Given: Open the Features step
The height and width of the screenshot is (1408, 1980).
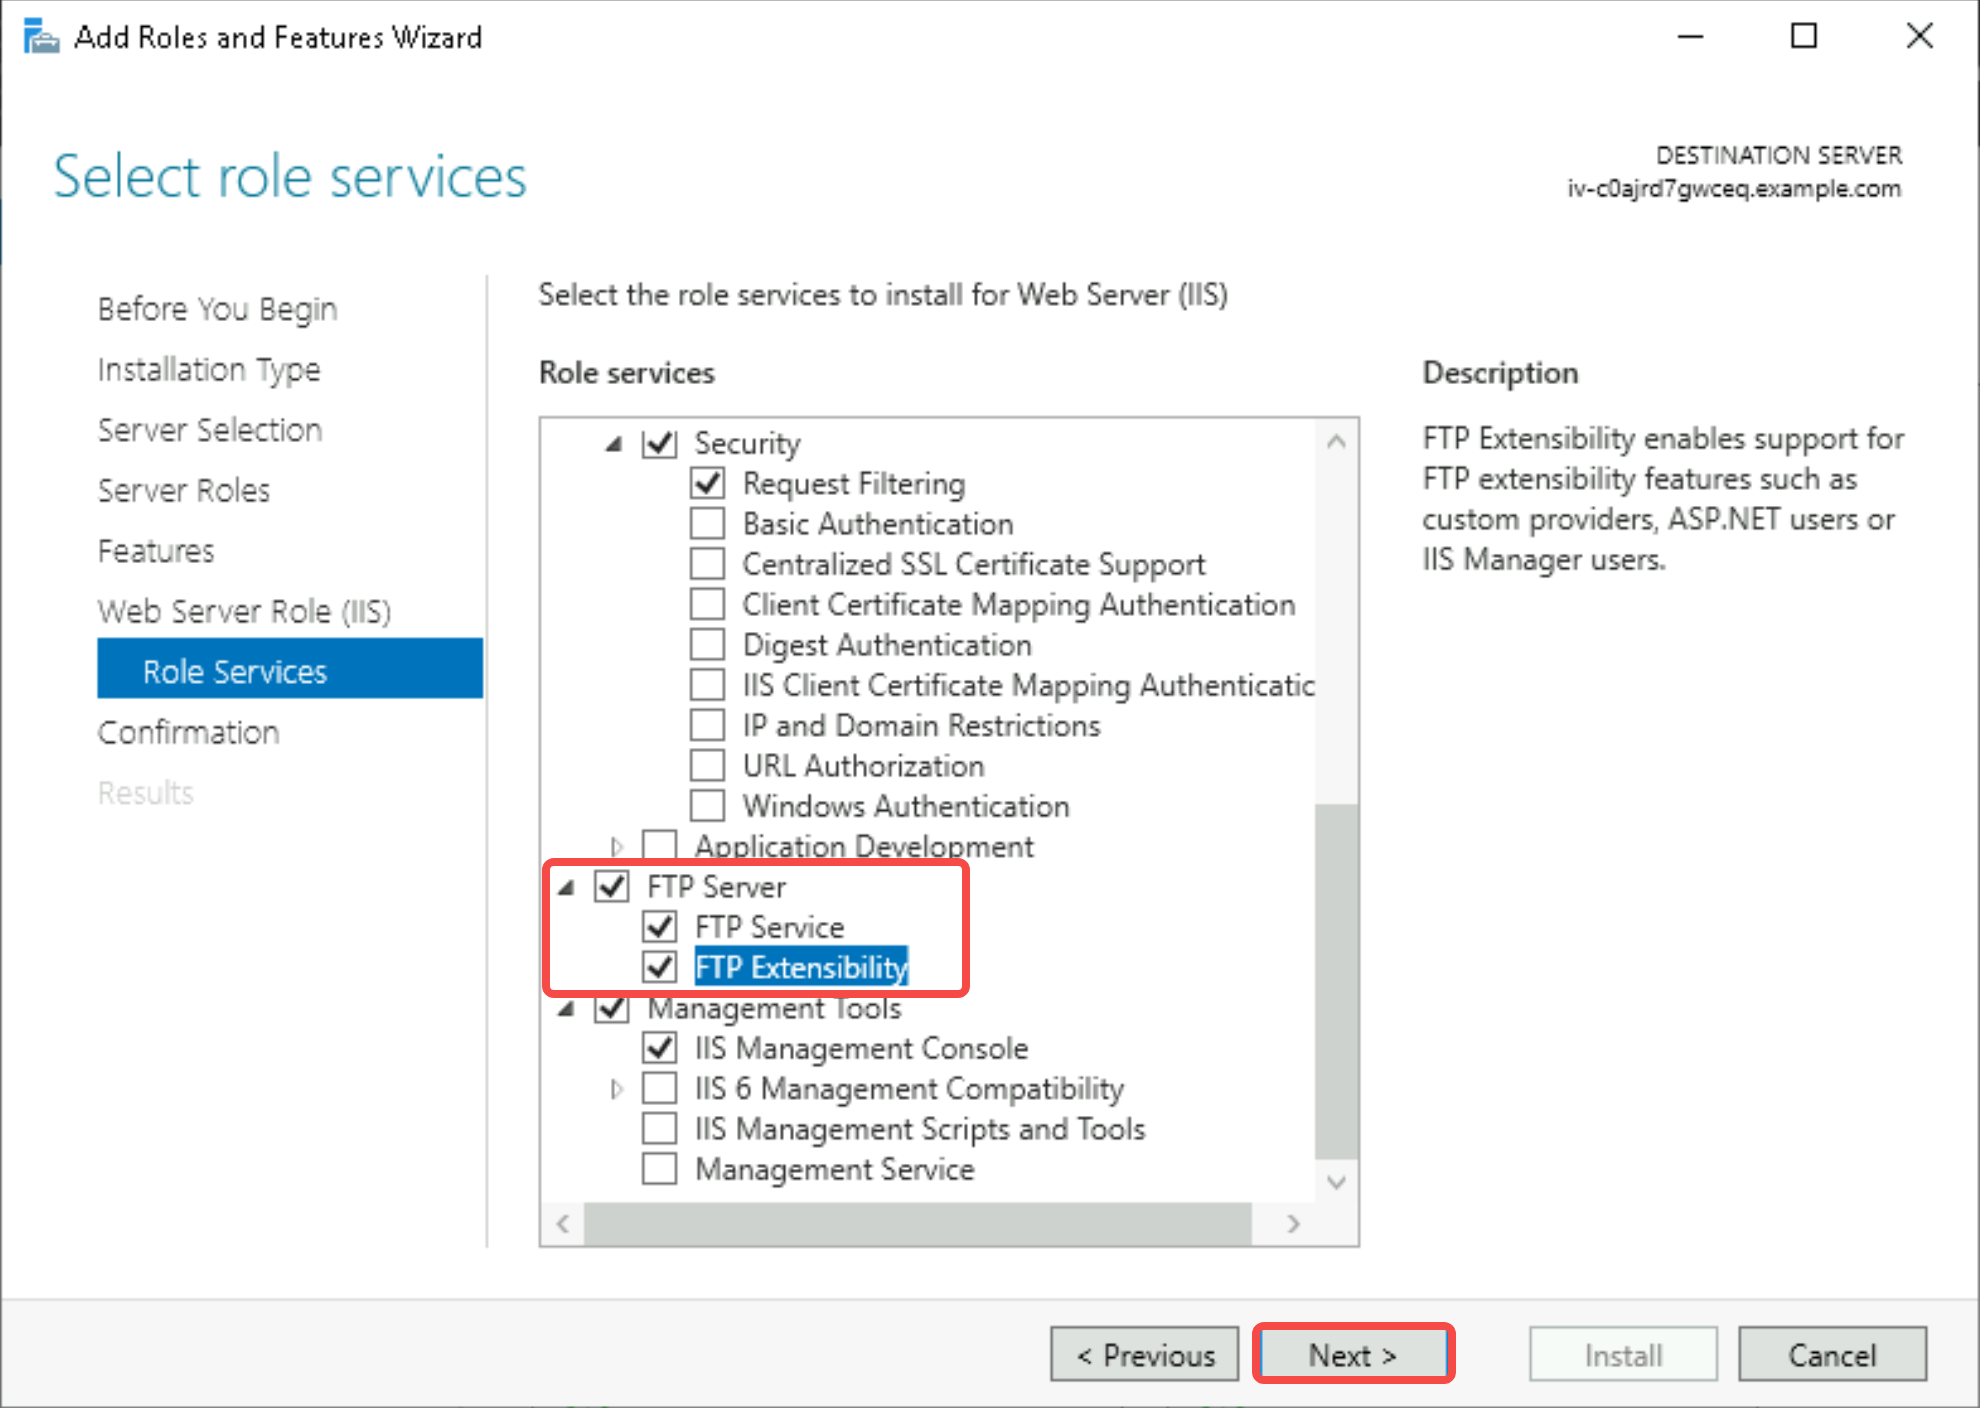Looking at the screenshot, I should click(x=156, y=551).
